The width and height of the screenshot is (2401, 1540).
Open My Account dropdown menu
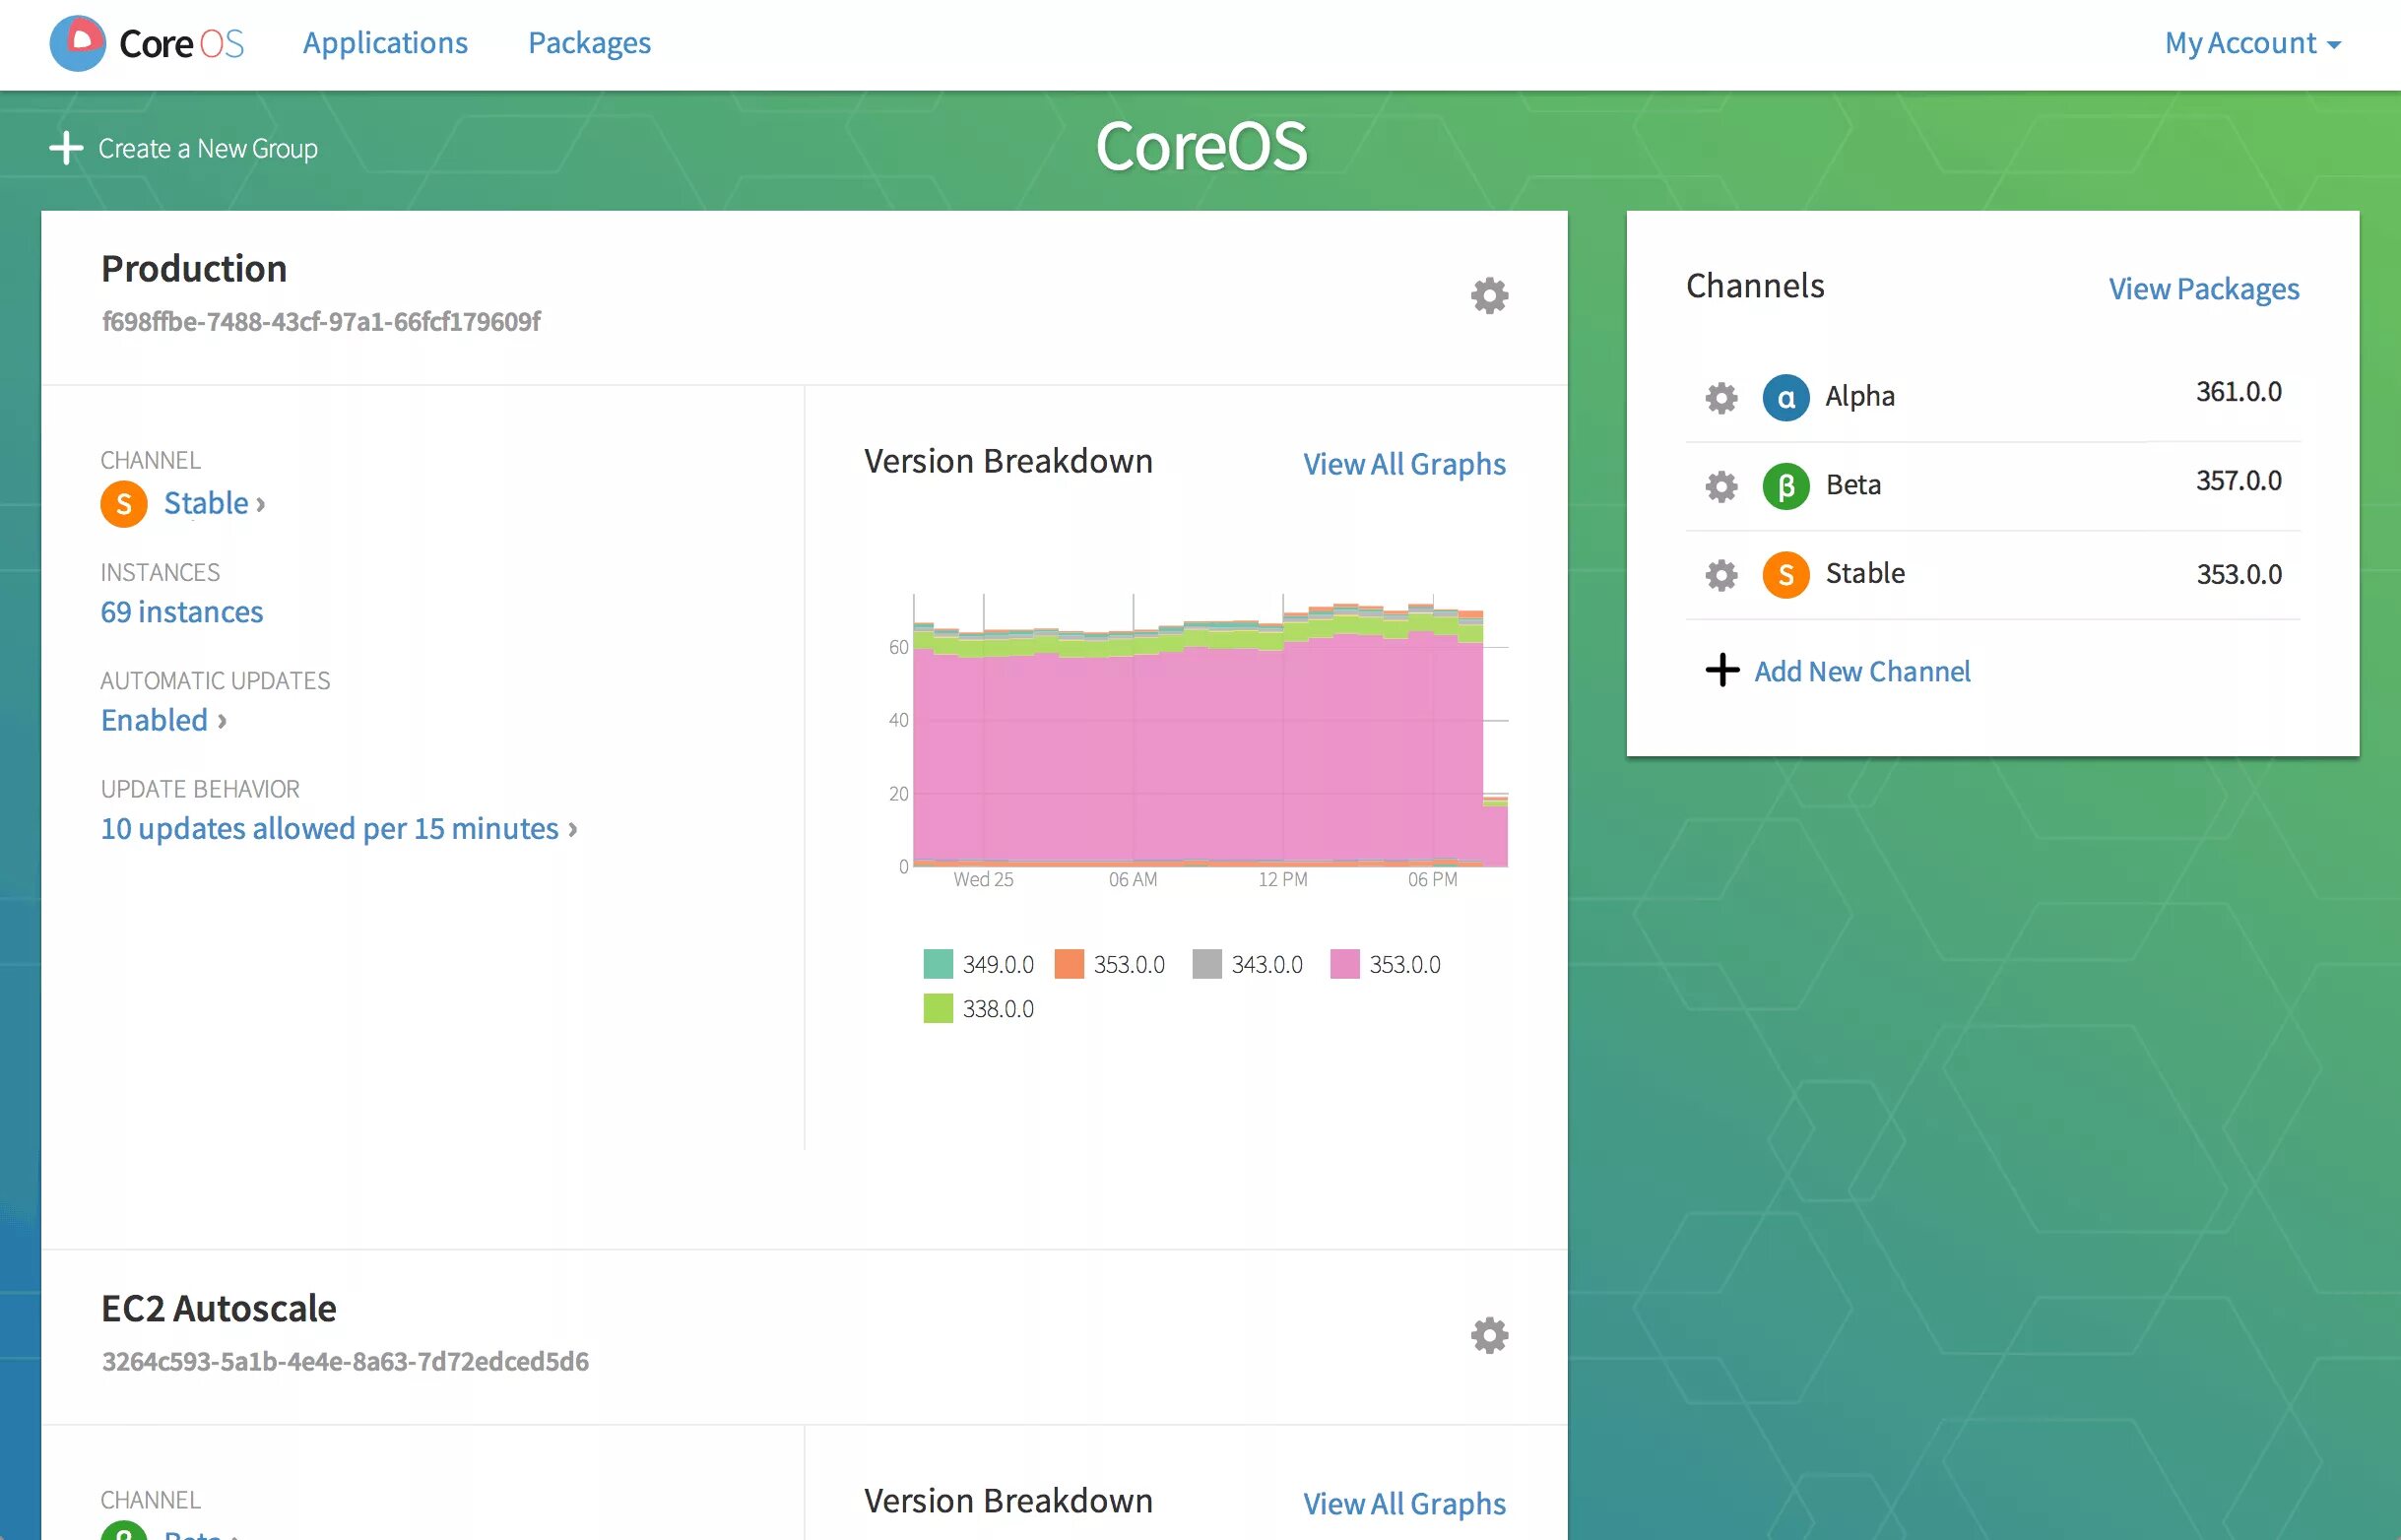coord(2256,40)
